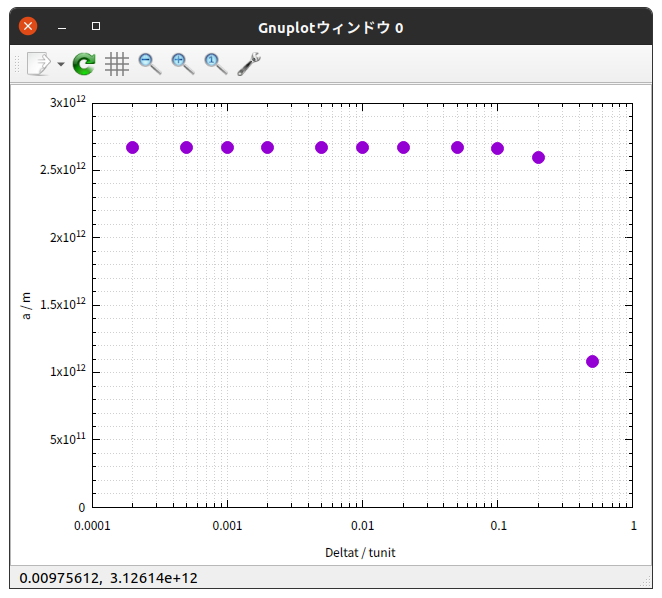The image size is (662, 598).
Task: Close the Gnuplot window
Action: pos(28,26)
